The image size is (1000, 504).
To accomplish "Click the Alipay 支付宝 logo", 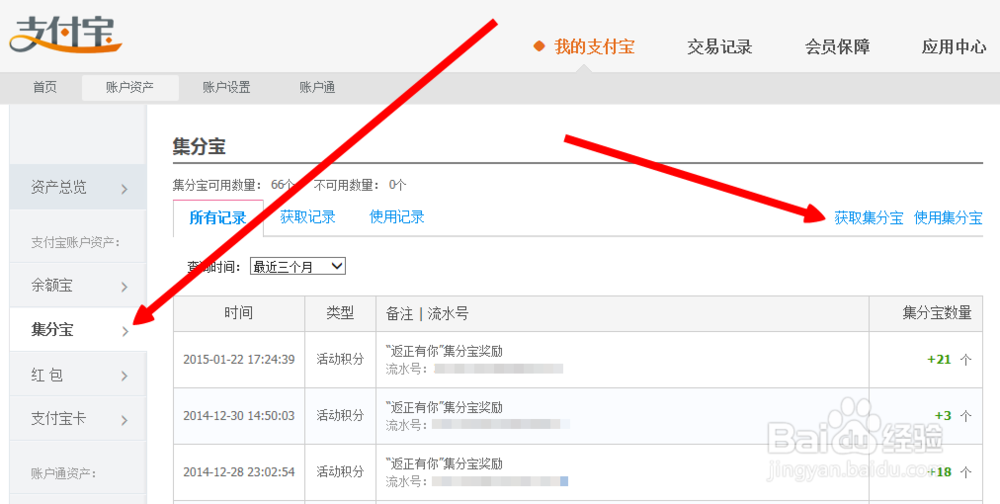I will 65,34.
